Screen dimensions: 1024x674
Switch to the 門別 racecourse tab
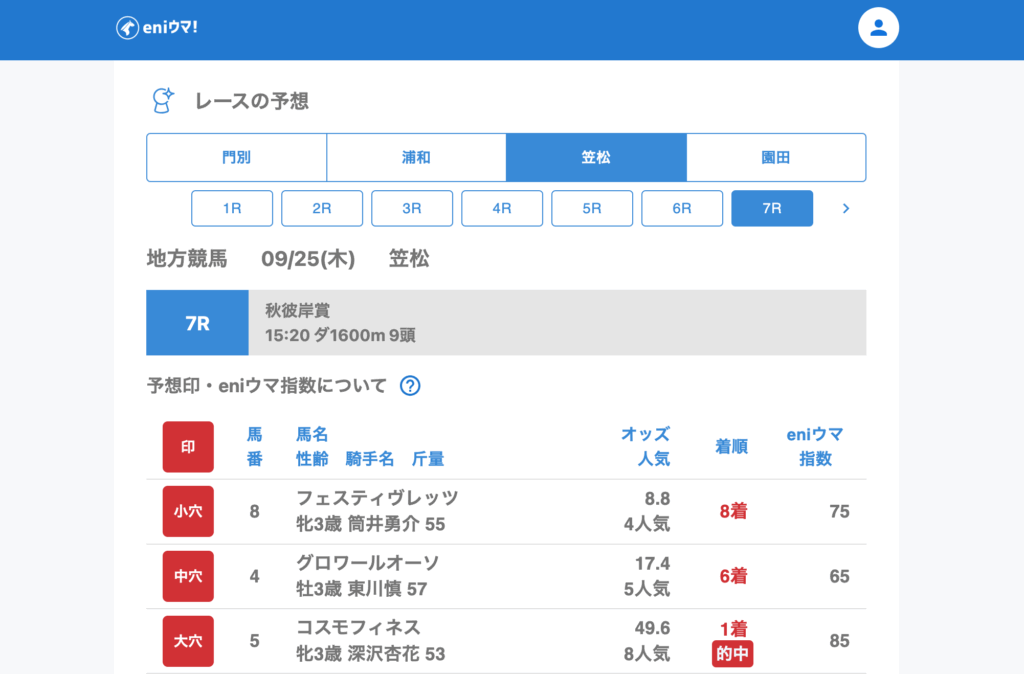click(x=237, y=158)
